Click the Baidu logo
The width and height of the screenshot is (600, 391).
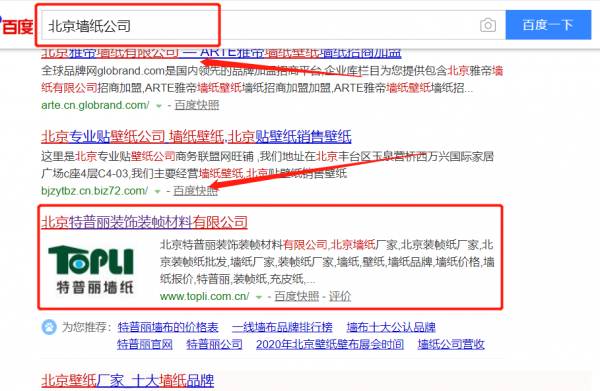click(x=16, y=26)
